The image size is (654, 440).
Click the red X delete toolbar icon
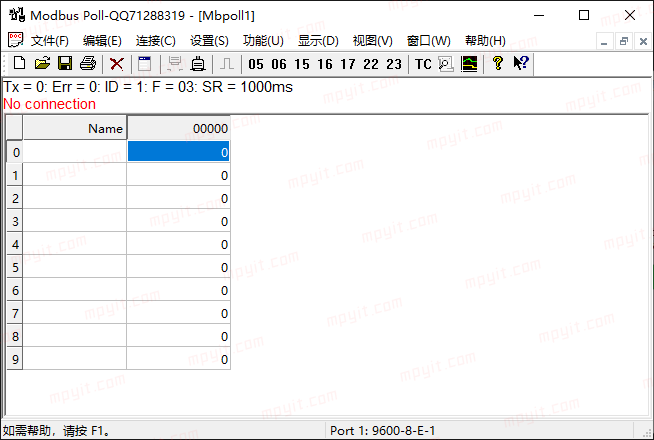coord(116,64)
